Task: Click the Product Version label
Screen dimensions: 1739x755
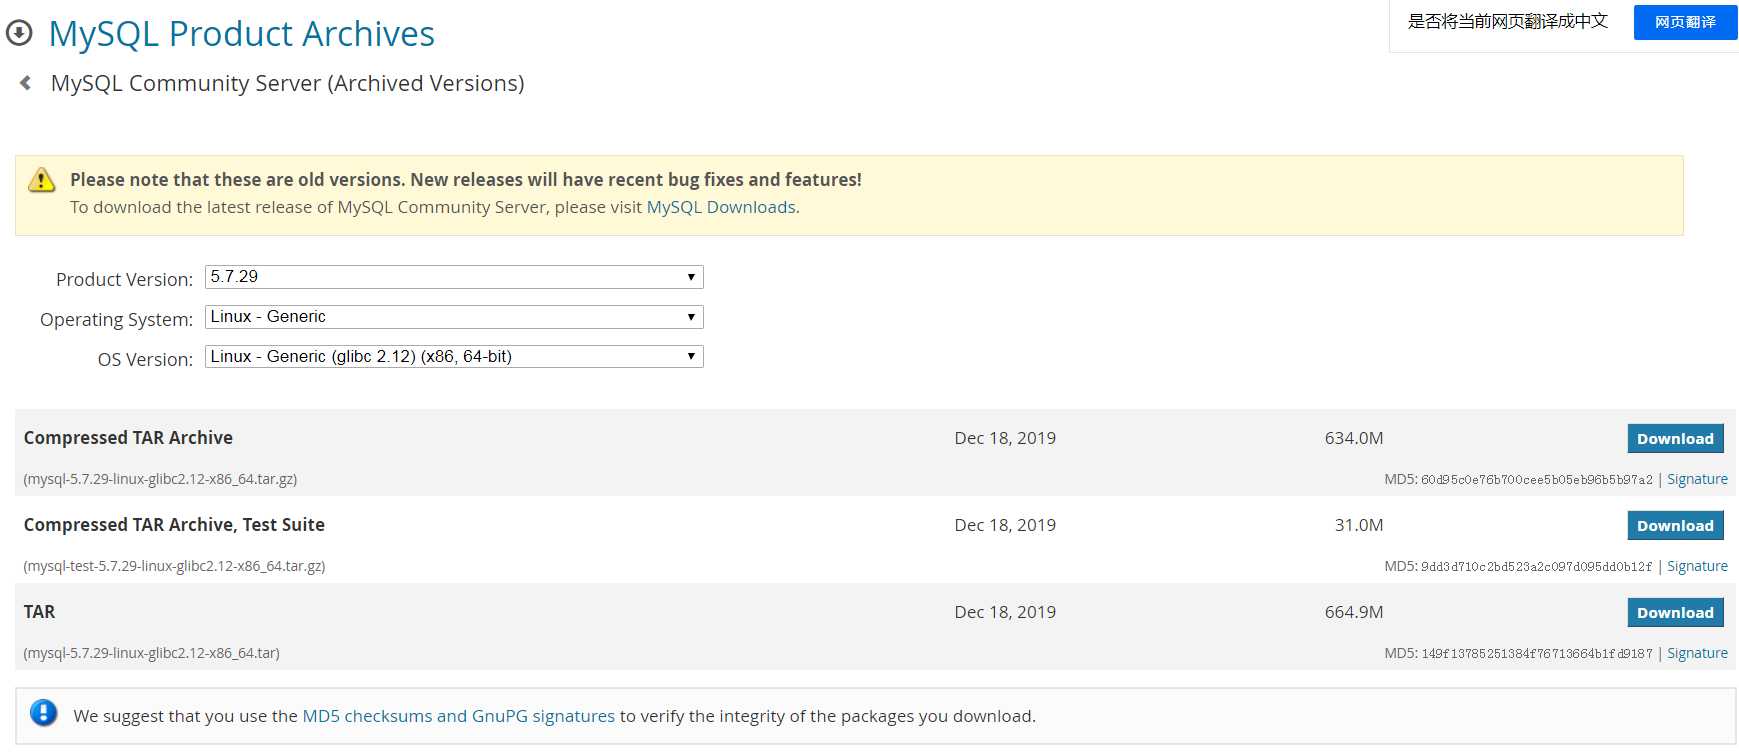Action: (x=124, y=280)
